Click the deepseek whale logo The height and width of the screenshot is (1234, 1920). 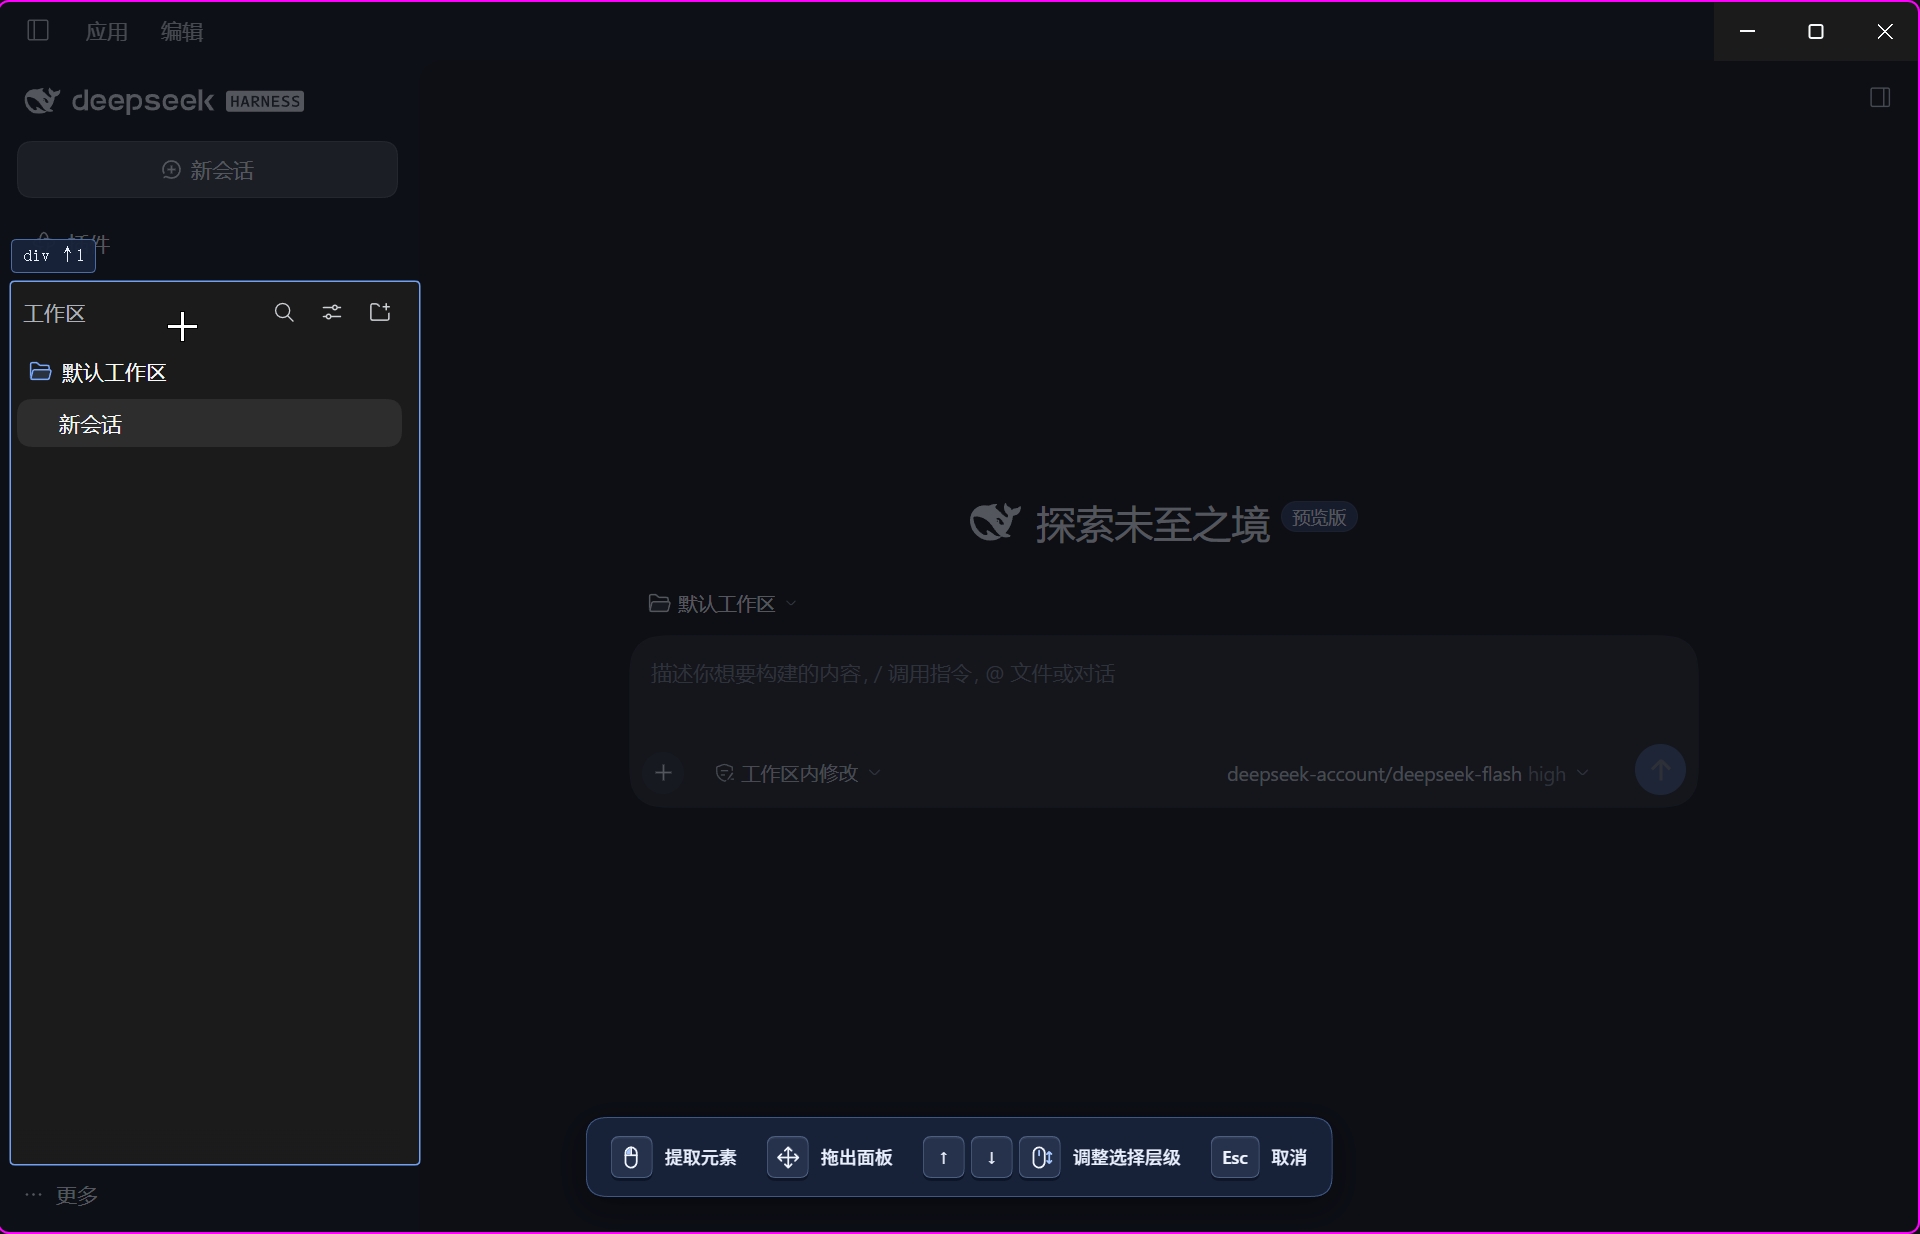coord(42,101)
